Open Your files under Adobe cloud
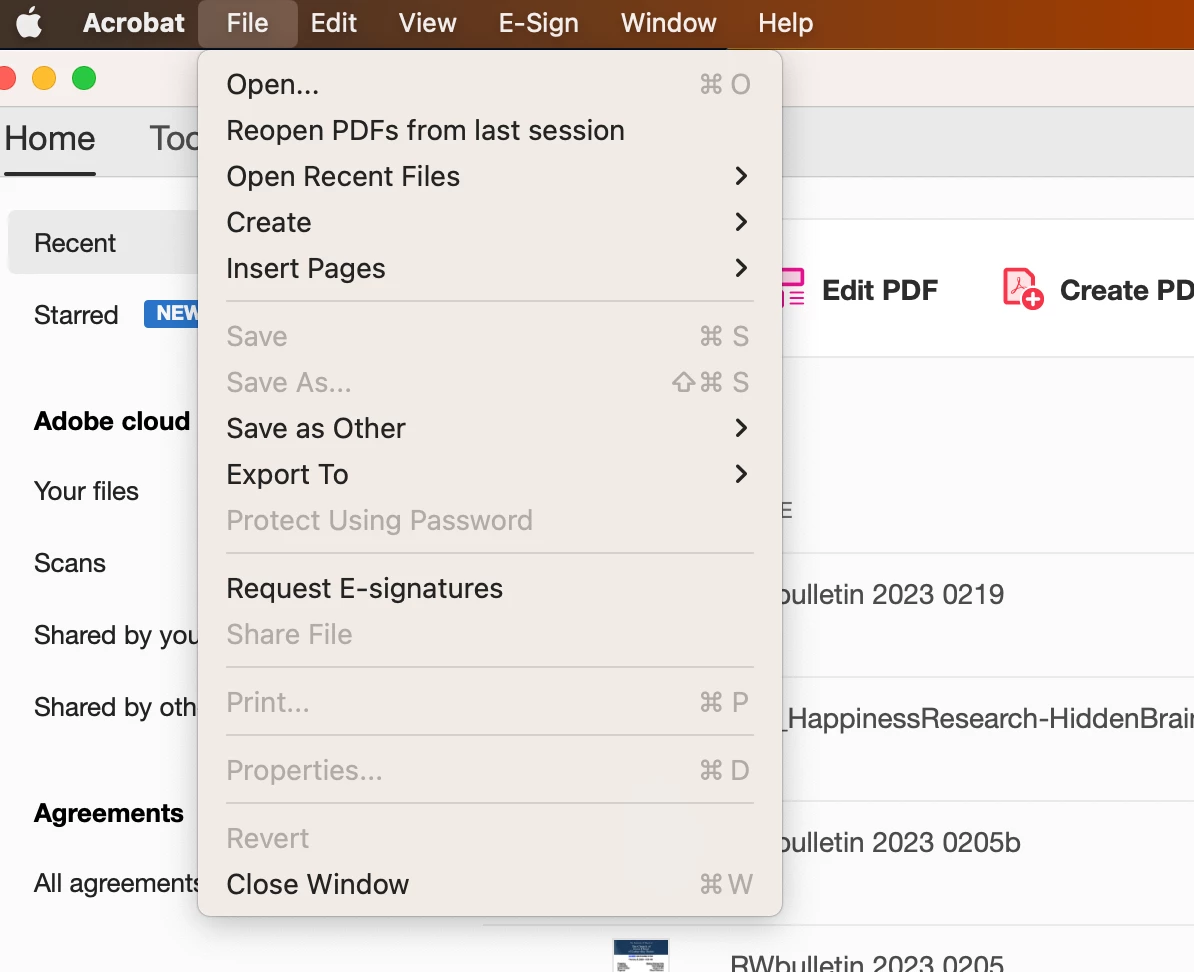The image size is (1194, 972). (x=86, y=491)
